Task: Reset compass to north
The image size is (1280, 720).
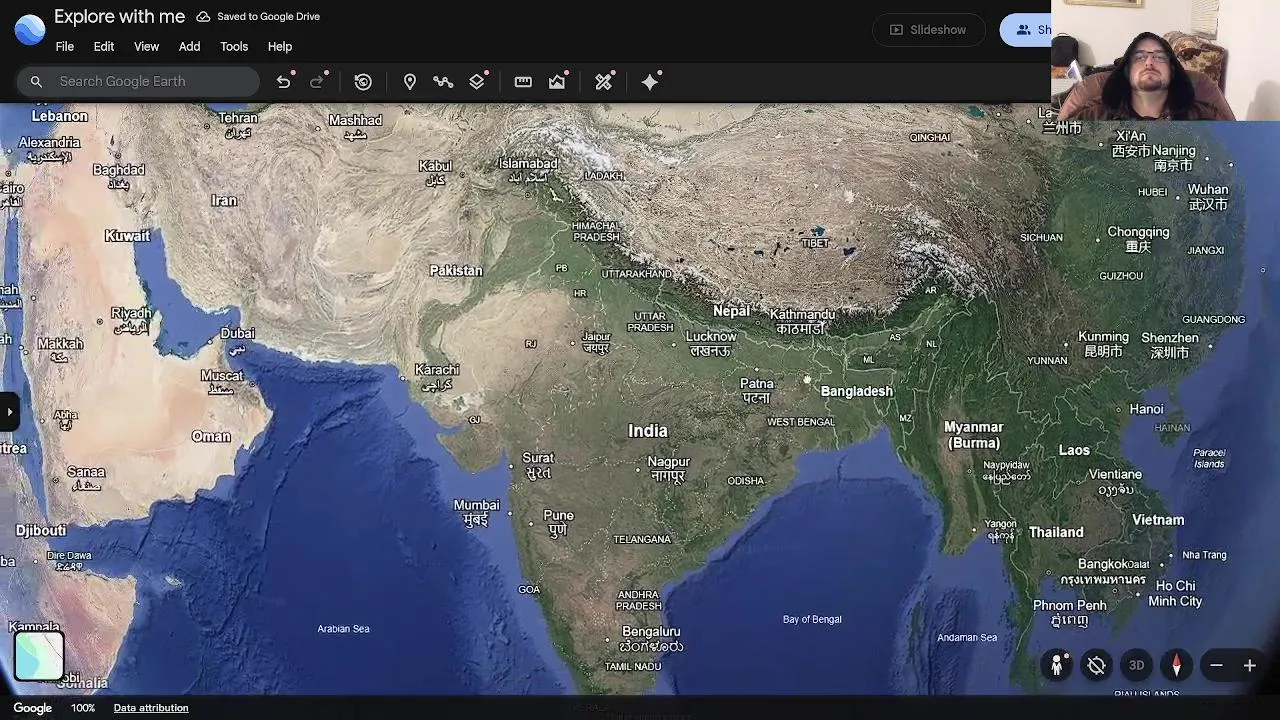Action: click(1176, 665)
